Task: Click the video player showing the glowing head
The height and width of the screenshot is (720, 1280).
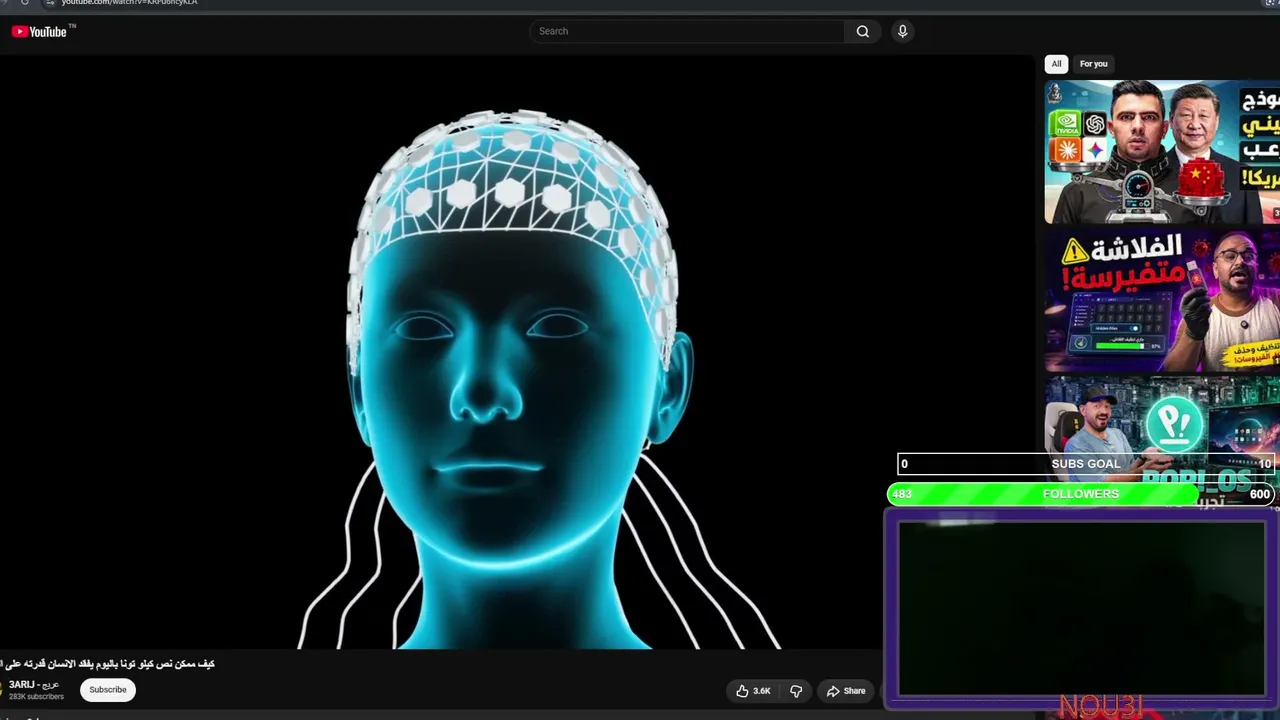Action: coord(517,352)
